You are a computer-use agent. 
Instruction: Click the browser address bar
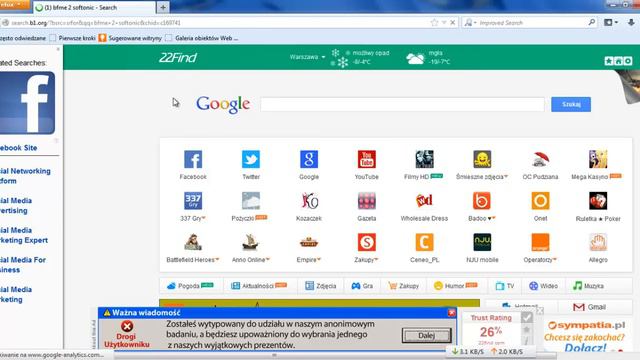pyautogui.click(x=216, y=23)
